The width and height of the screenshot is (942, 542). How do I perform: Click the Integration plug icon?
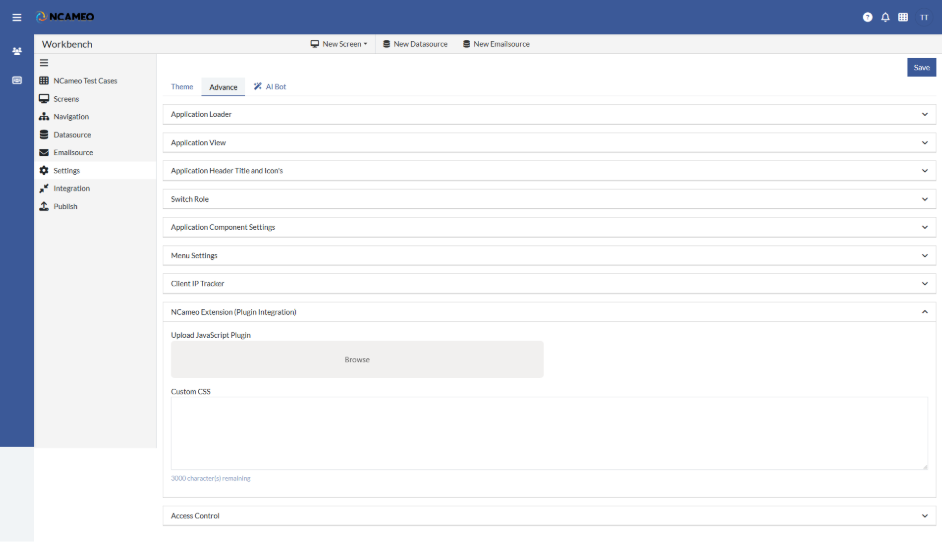(x=44, y=188)
